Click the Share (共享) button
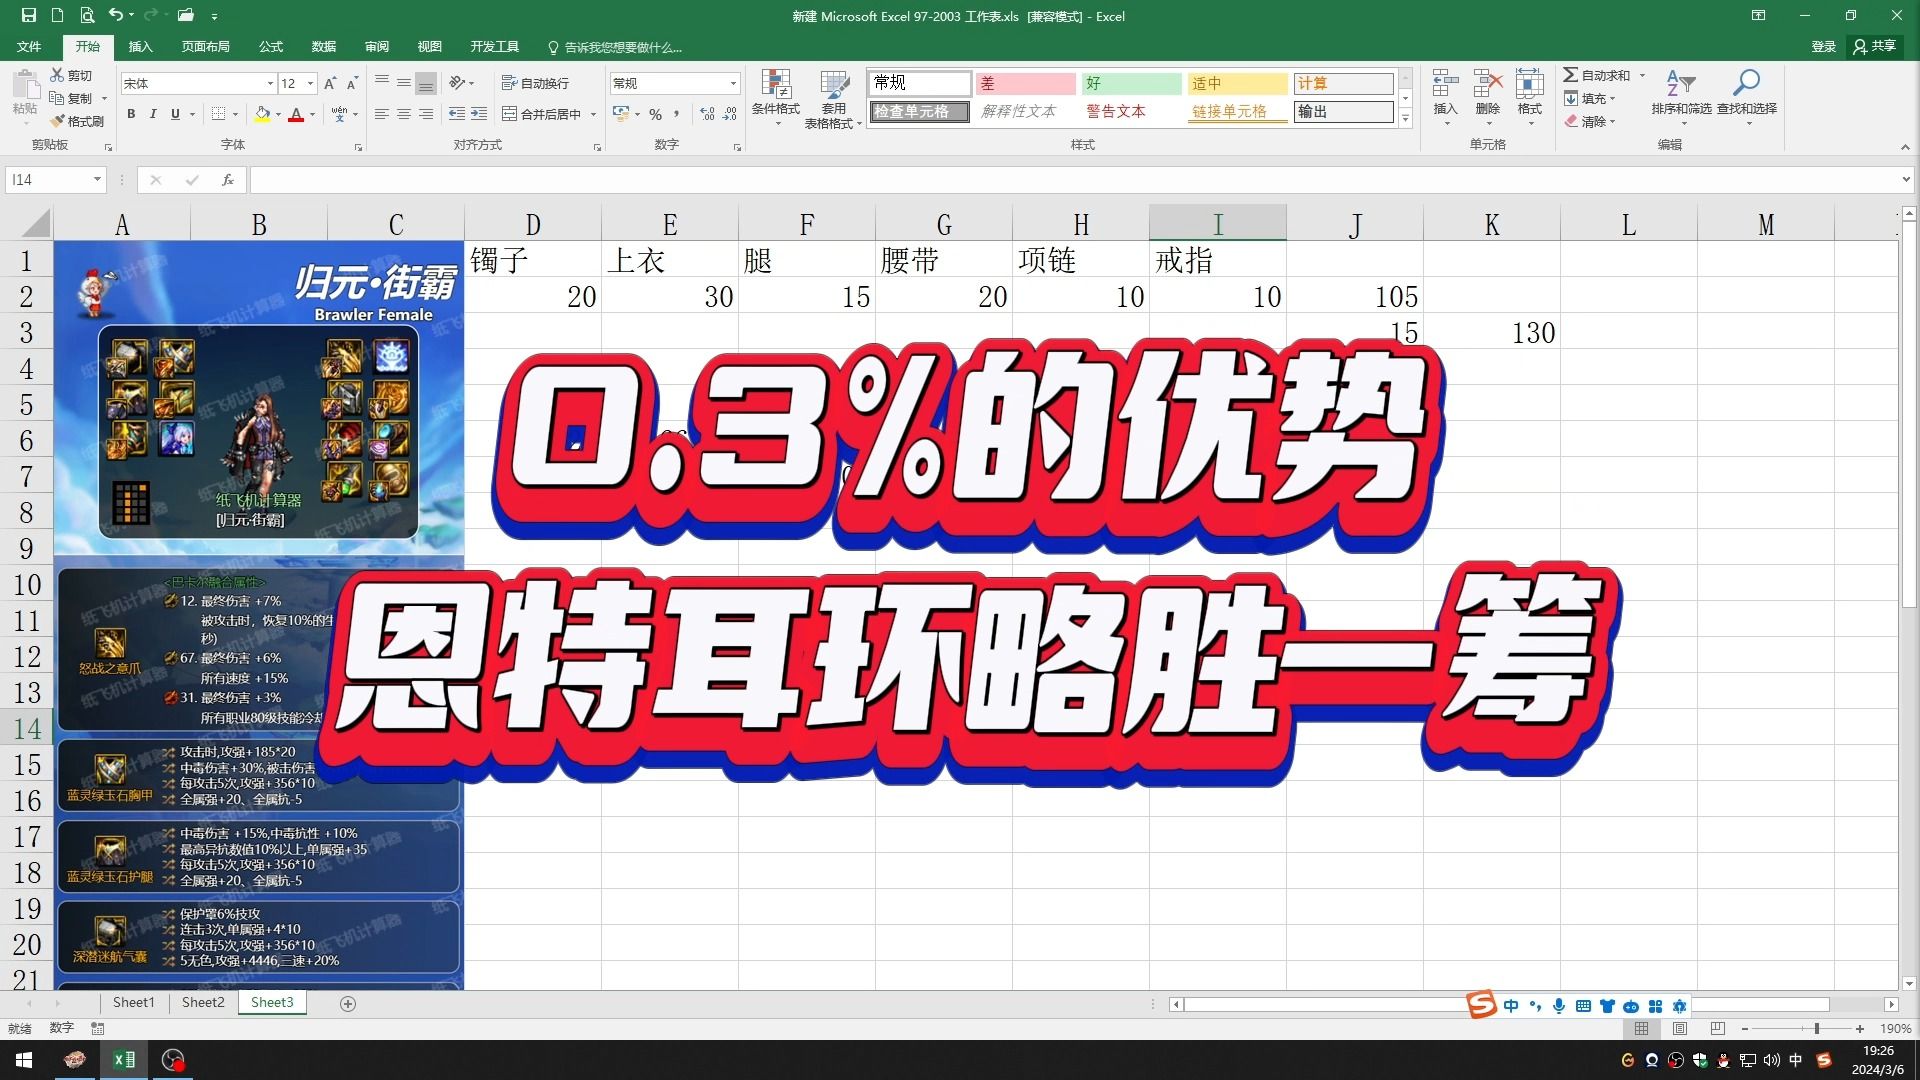 pyautogui.click(x=1876, y=46)
